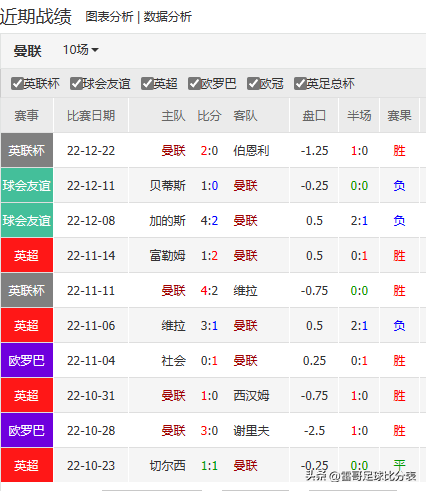Click the 1:1 score in the 切尔西 row
Image resolution: width=426 pixels, height=491 pixels.
(x=209, y=466)
